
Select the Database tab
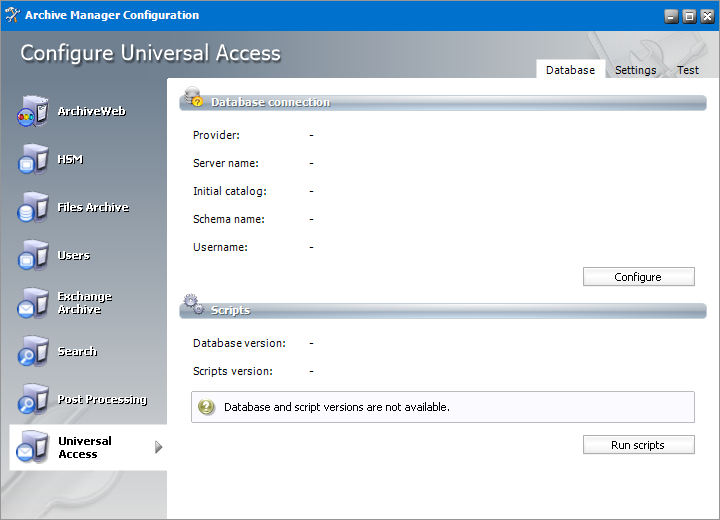[570, 70]
